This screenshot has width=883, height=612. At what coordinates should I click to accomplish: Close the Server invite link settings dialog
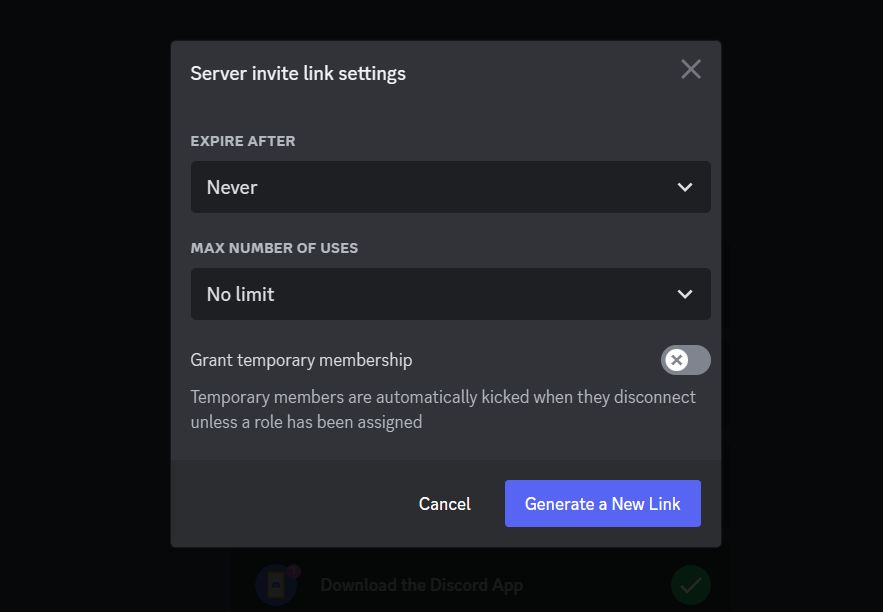click(690, 69)
